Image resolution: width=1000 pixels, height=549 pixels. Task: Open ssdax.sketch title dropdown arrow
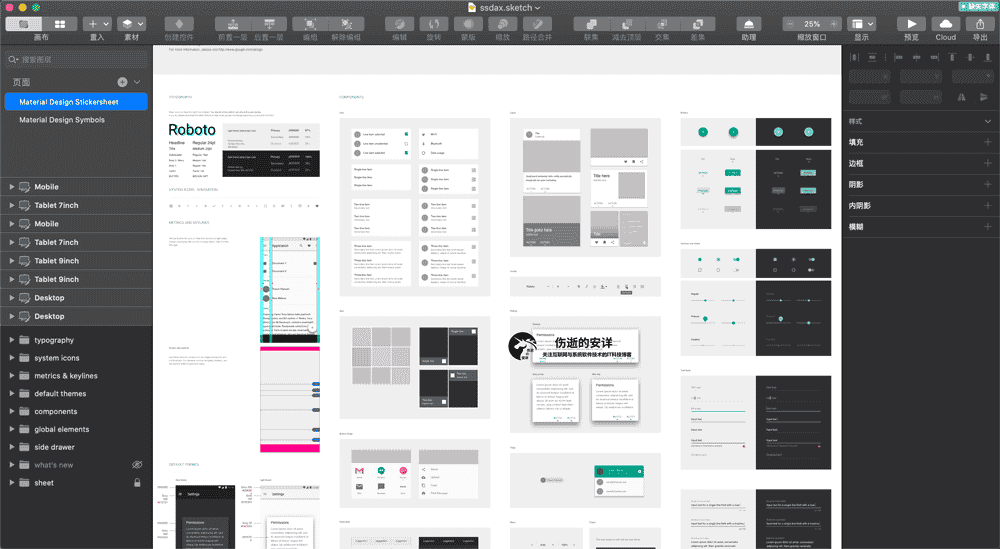(x=538, y=8)
